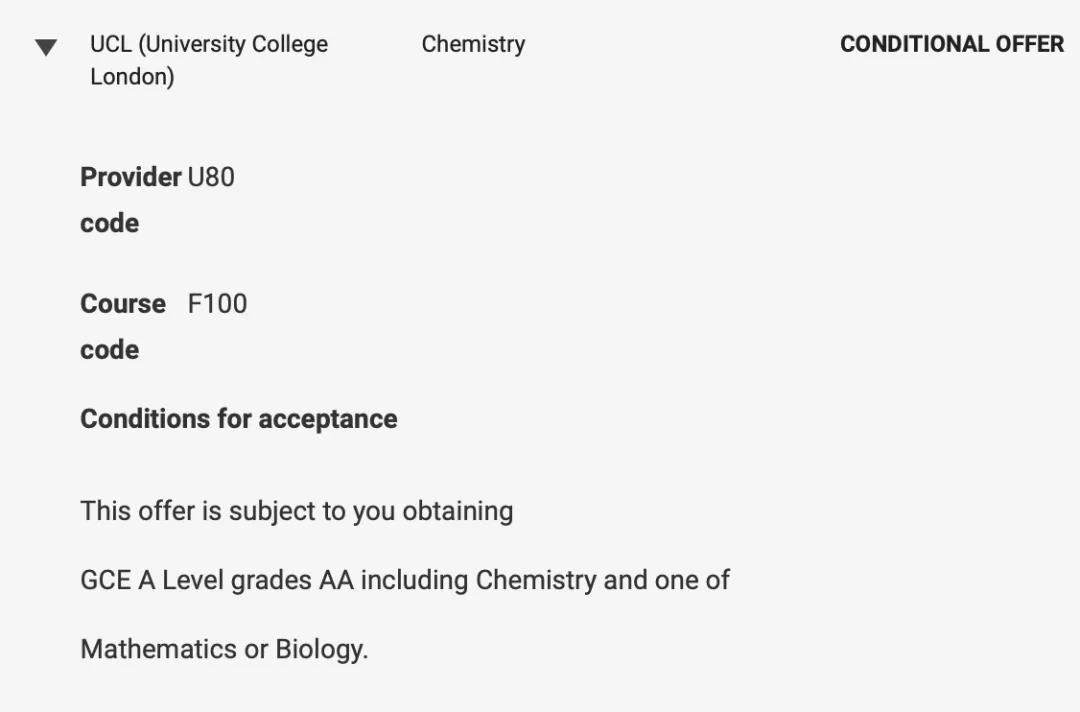
Task: Click the word 'including' in the grades sentence
Action: point(414,580)
